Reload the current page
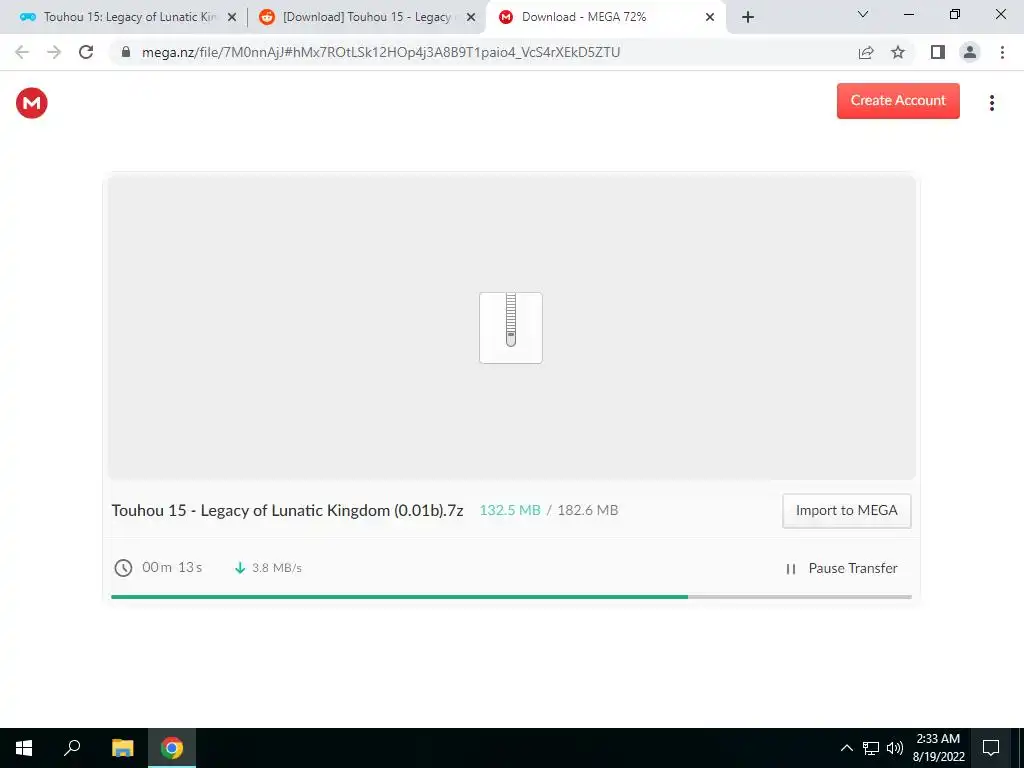 coord(86,52)
